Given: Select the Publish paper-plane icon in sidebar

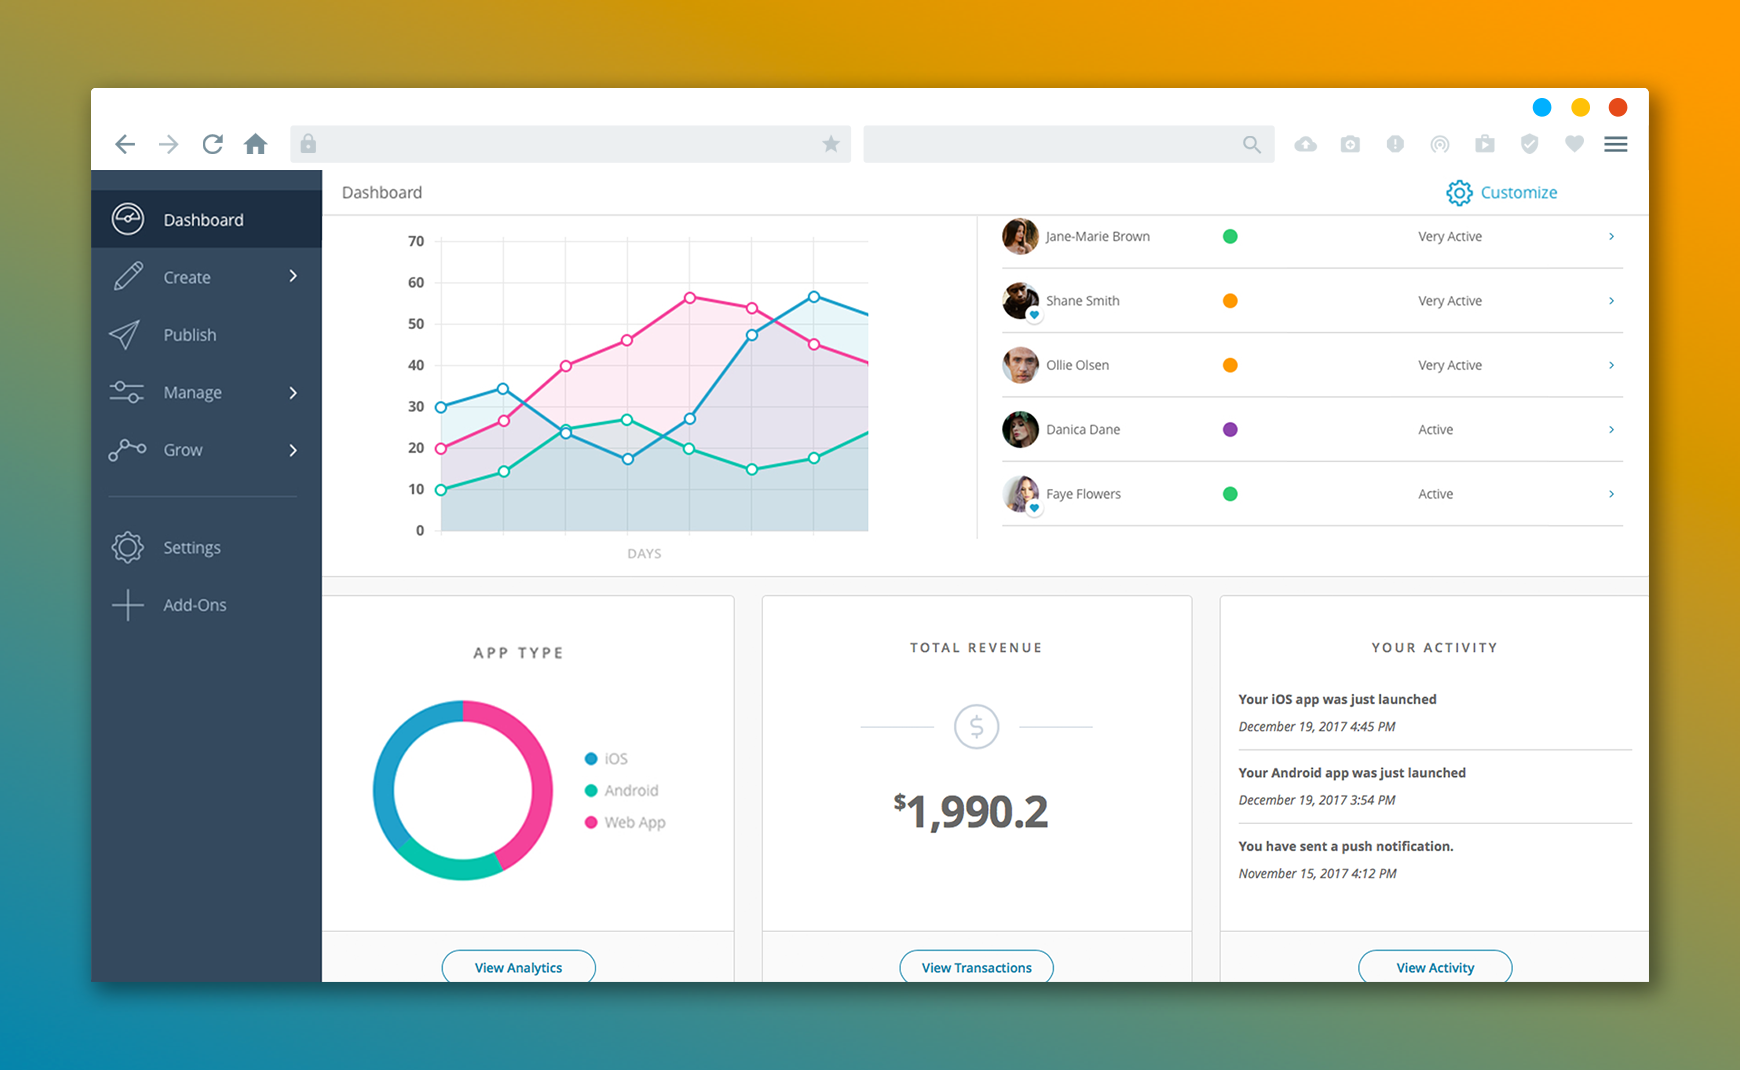Looking at the screenshot, I should 127,335.
